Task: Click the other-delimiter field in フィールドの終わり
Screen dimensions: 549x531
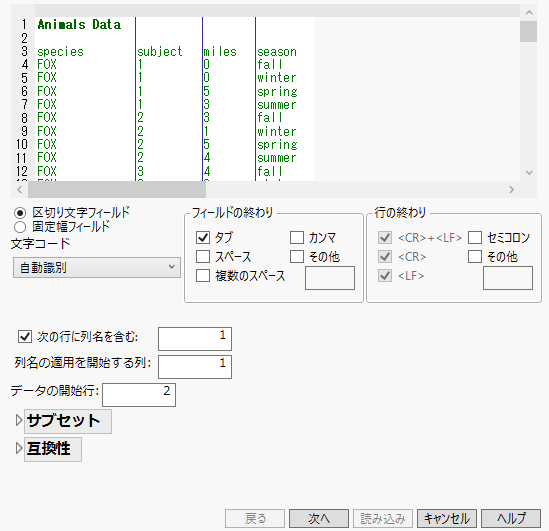Action: pos(330,278)
